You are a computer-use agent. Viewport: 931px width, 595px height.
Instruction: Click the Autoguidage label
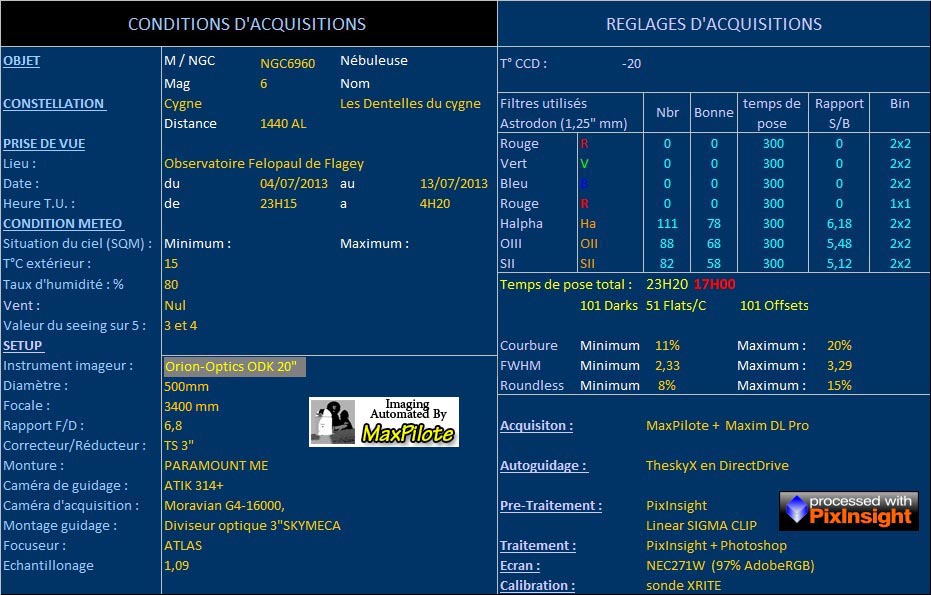[x=543, y=466]
